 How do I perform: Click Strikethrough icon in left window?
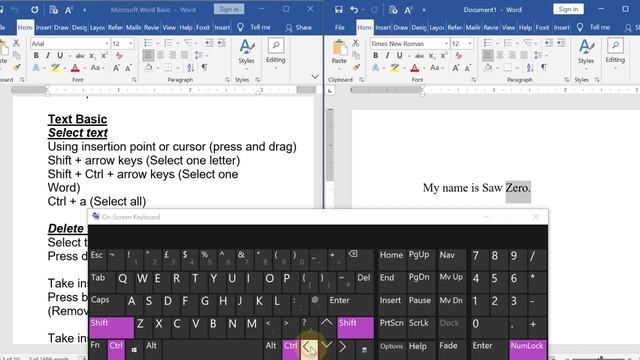pyautogui.click(x=80, y=56)
